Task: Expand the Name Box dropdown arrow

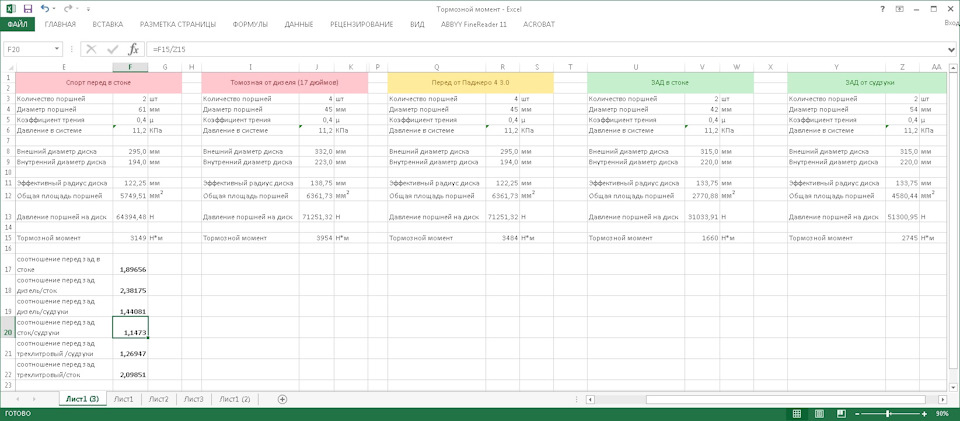Action: 57,48
